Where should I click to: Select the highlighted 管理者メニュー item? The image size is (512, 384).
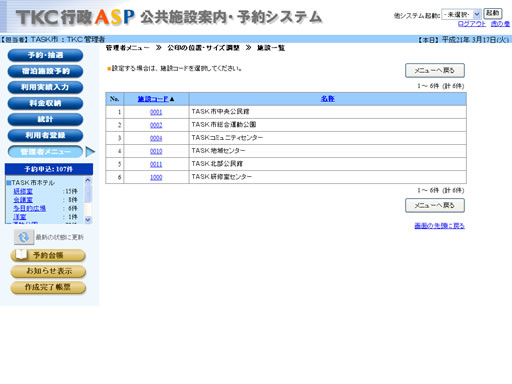tap(45, 152)
